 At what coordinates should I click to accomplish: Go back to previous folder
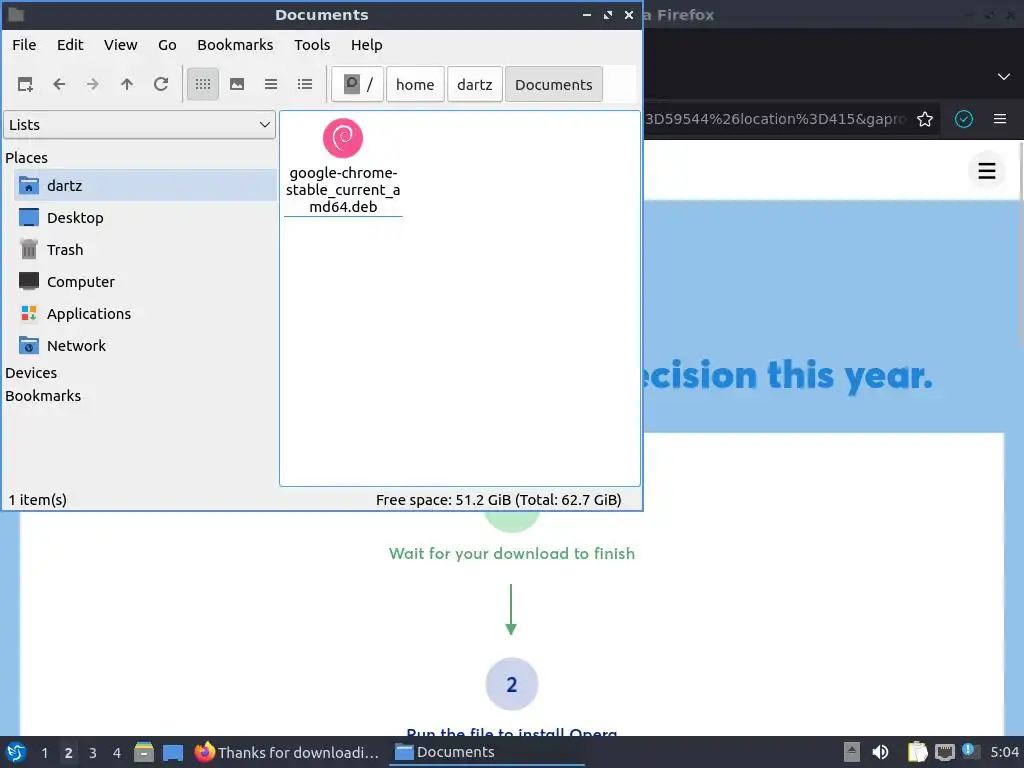[59, 84]
